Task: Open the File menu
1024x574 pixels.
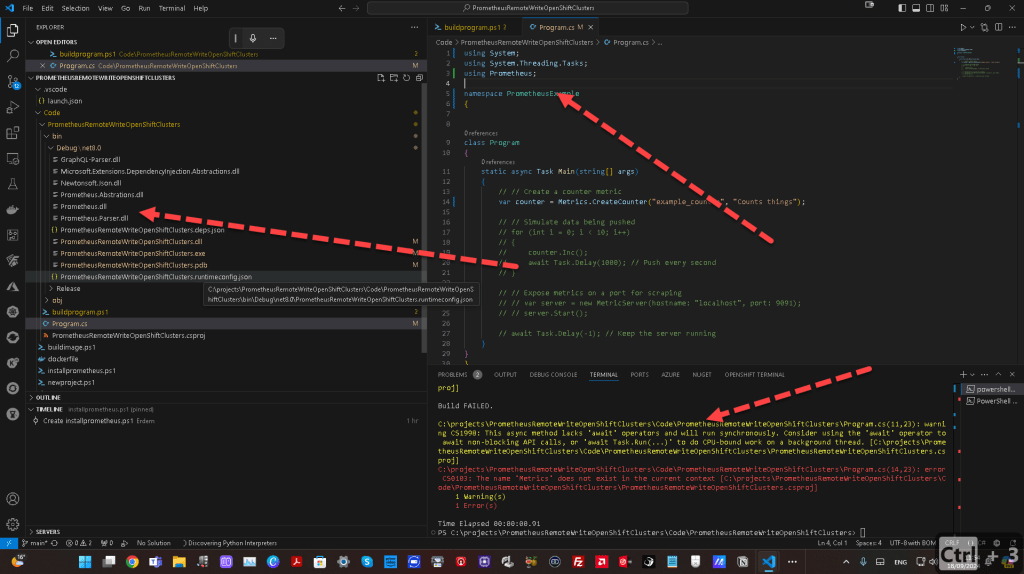Action: coord(27,8)
